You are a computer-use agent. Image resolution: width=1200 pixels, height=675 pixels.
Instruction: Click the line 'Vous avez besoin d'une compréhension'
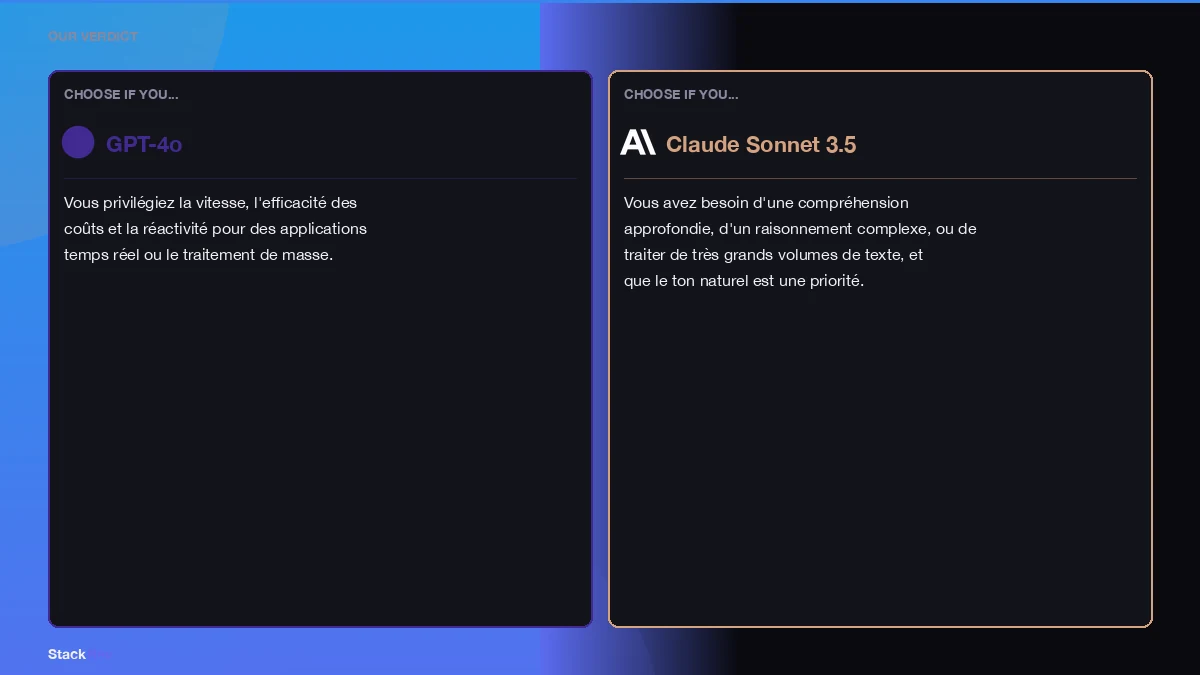(x=766, y=203)
